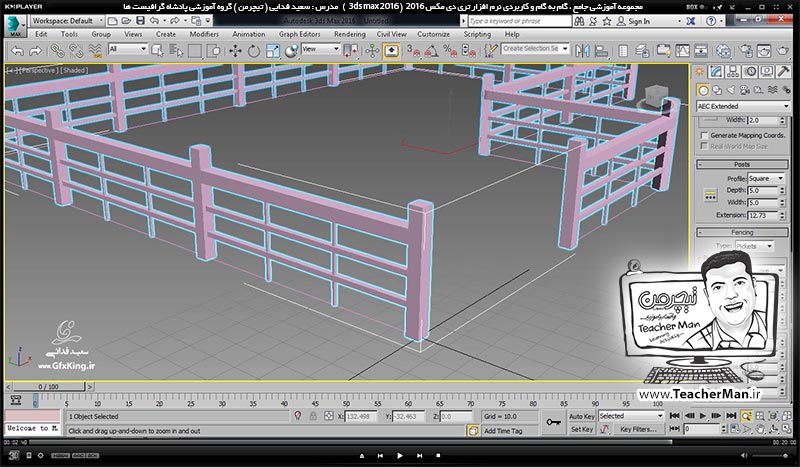Screen dimensions: 800x467
Task: Click the Render Production teapot icon
Action: pos(783,51)
